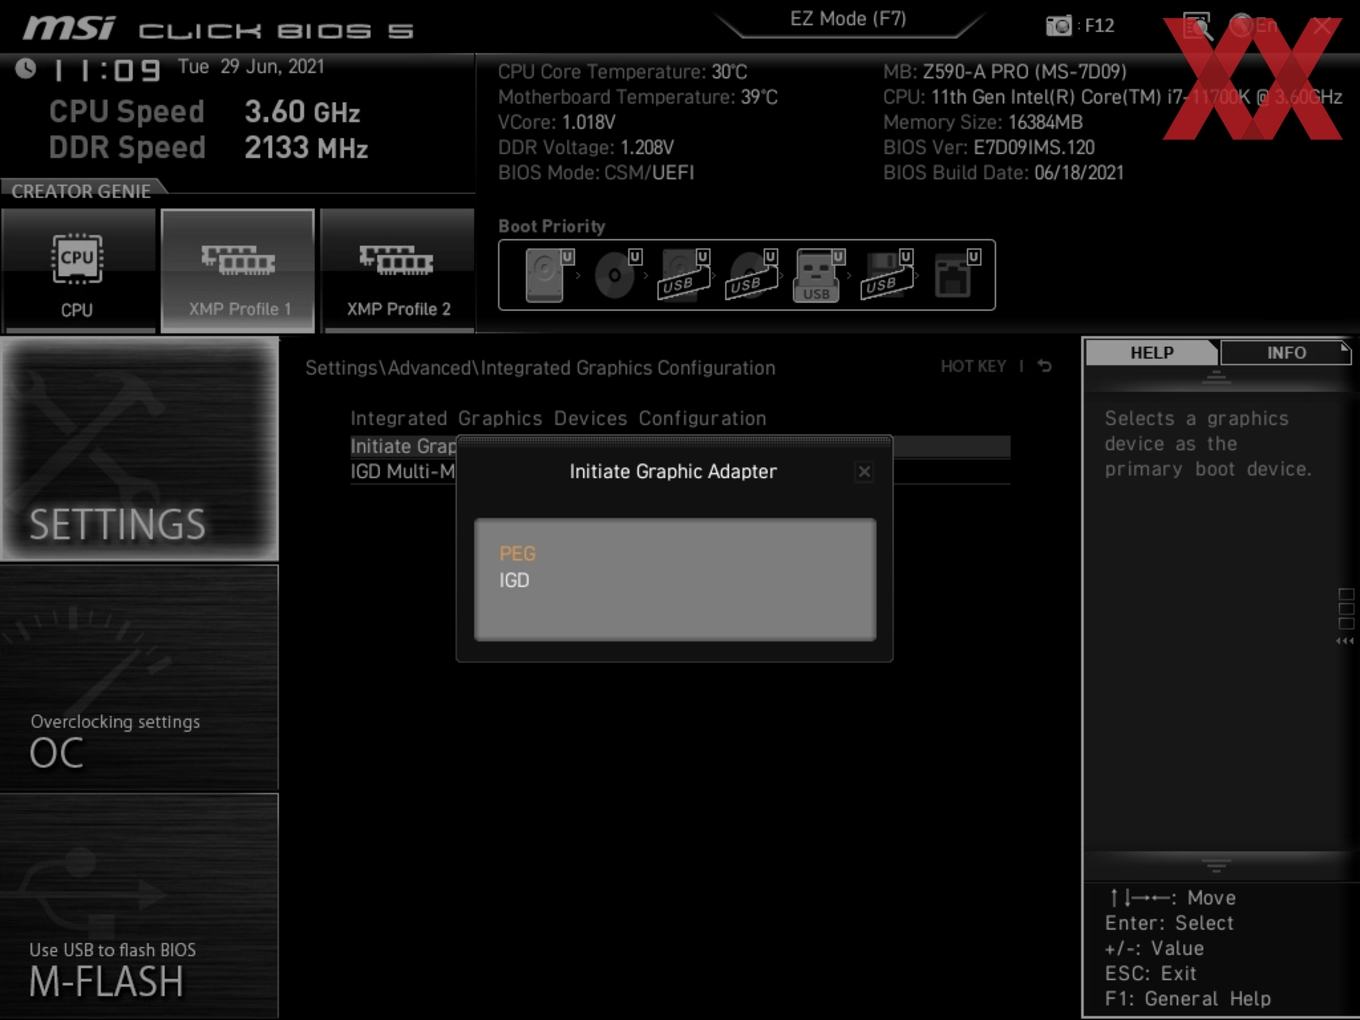
Task: Click the MSI logo
Action: pyautogui.click(x=68, y=27)
